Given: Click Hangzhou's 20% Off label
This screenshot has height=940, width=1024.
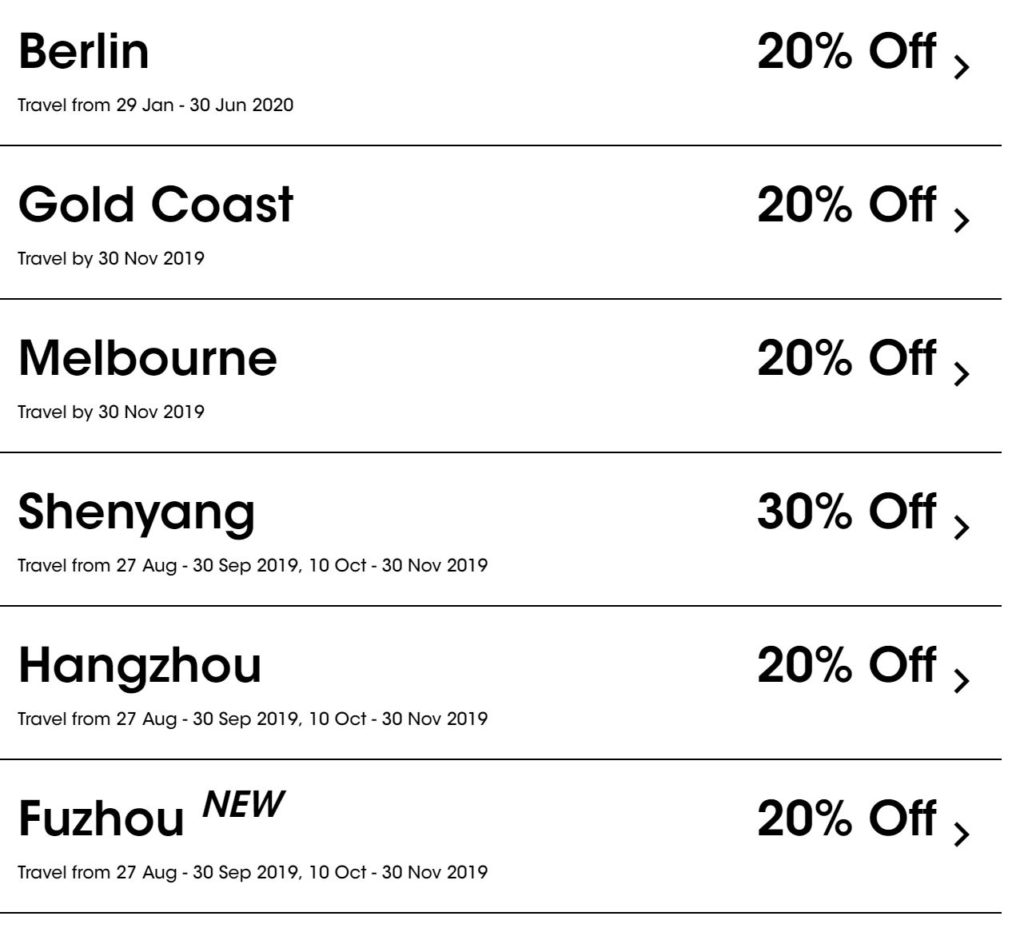Looking at the screenshot, I should (x=846, y=665).
